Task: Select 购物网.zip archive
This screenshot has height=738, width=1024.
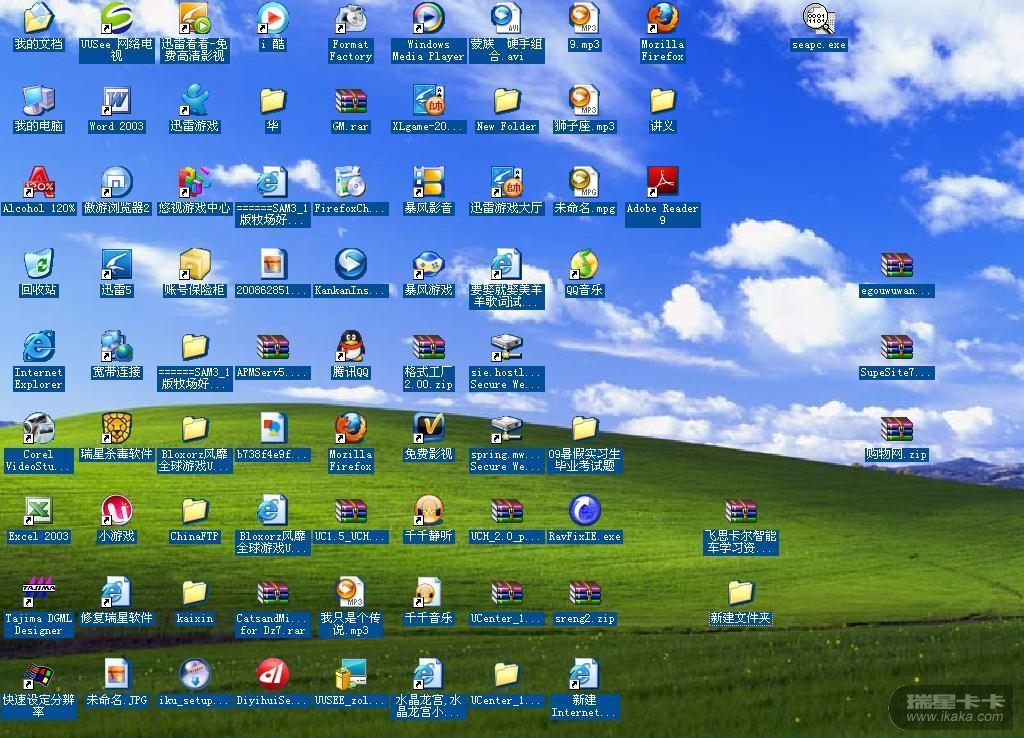Action: pyautogui.click(x=897, y=428)
